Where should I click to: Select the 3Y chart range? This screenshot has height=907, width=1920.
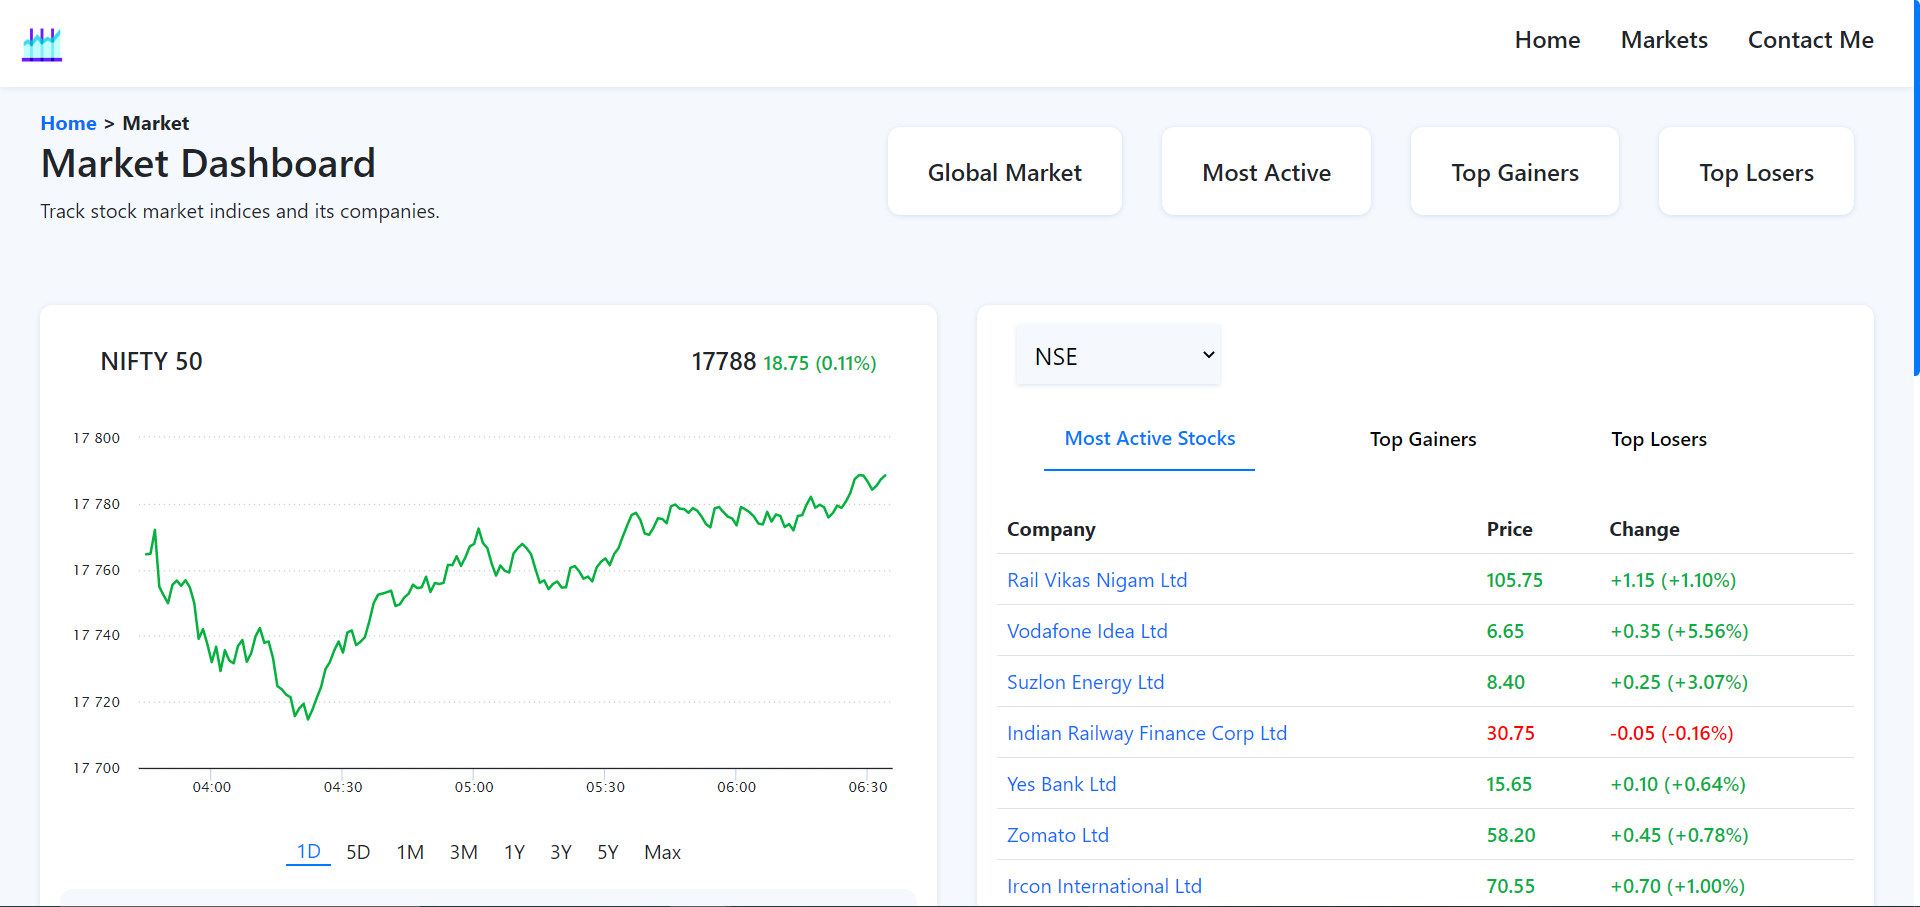click(561, 852)
